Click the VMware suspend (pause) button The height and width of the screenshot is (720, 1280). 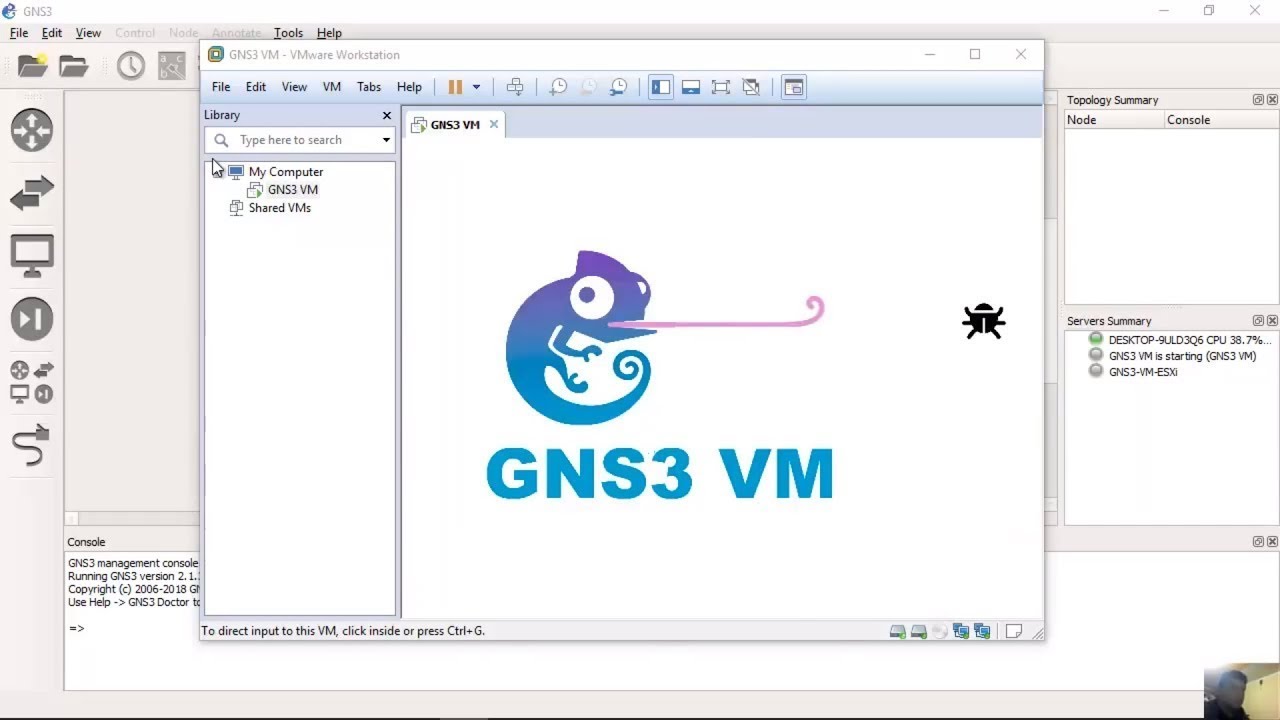pos(455,87)
